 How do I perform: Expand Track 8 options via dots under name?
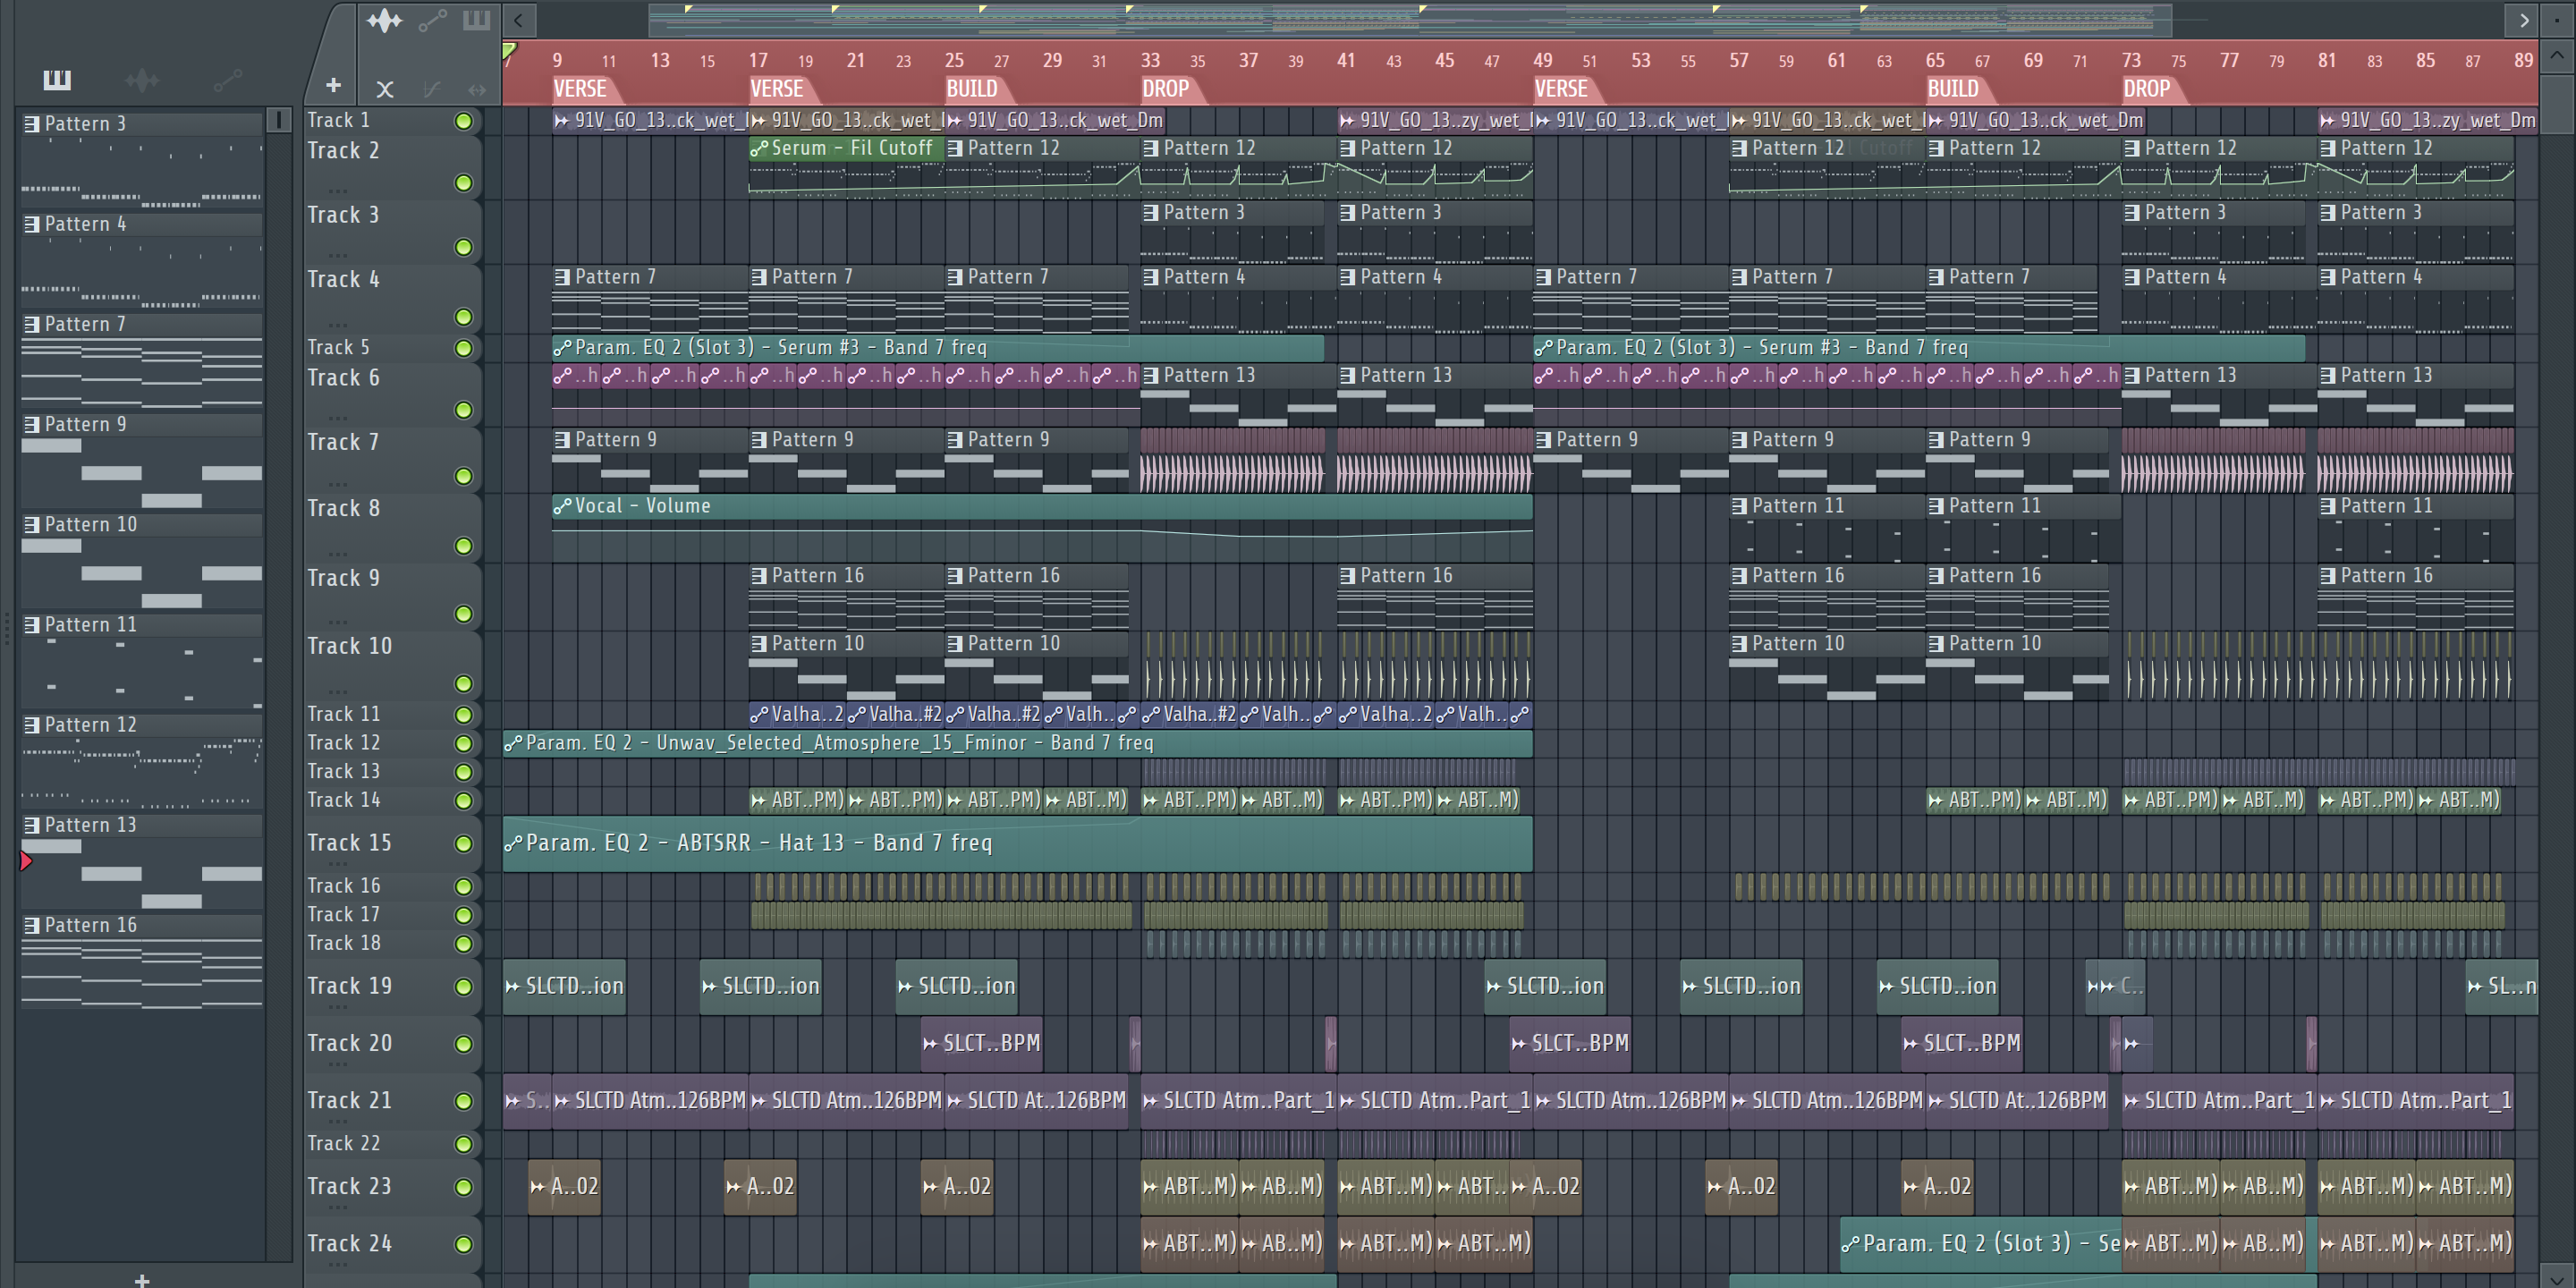339,553
